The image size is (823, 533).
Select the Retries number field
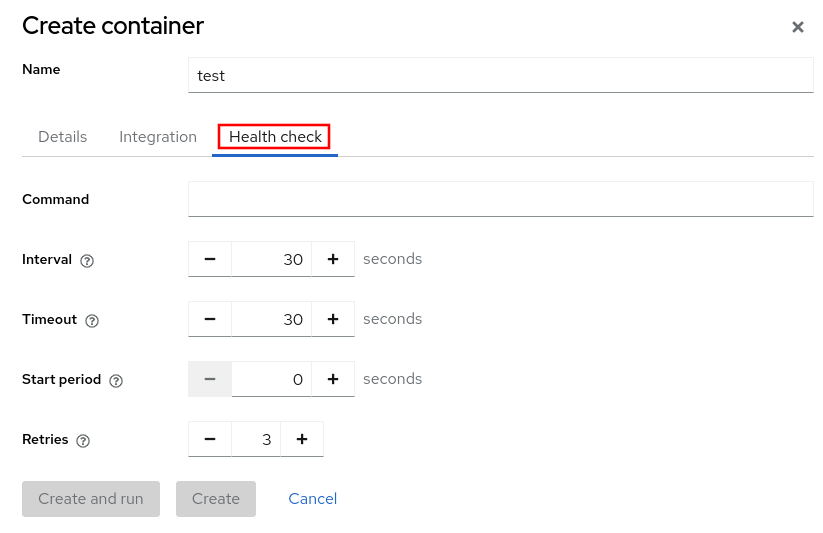click(x=256, y=439)
